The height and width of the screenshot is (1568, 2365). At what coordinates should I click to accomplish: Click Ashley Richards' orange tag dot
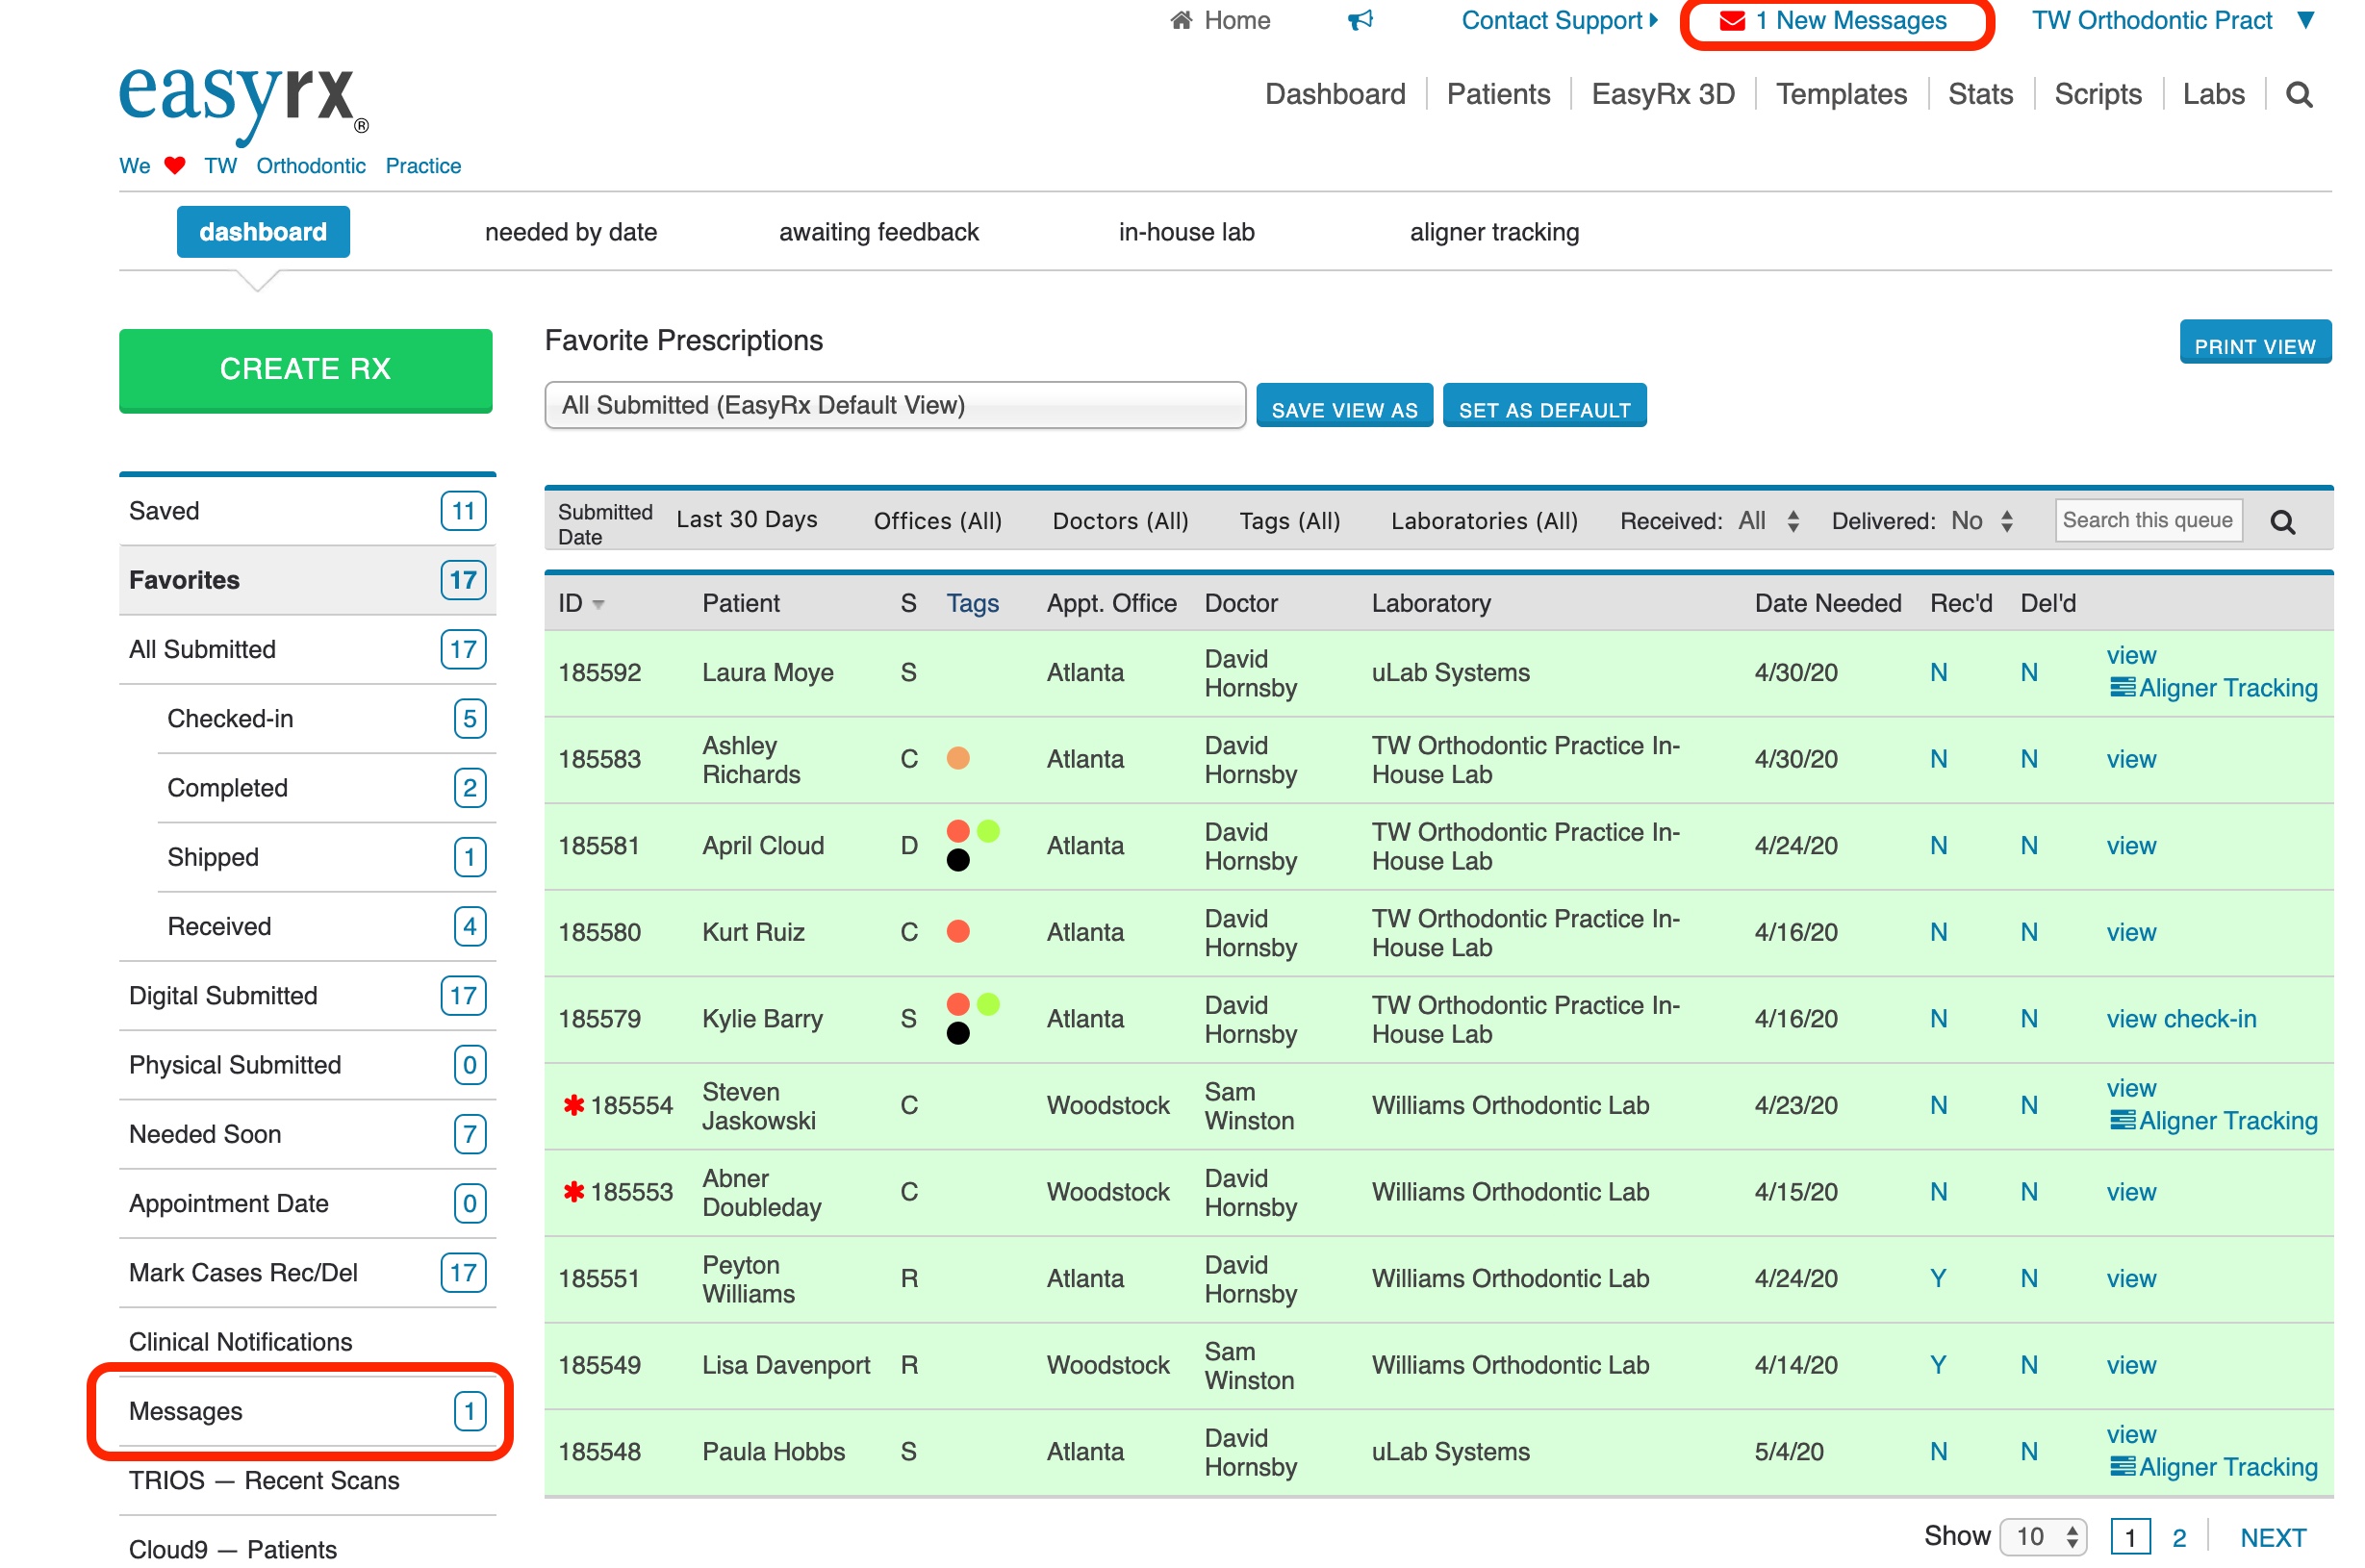pos(958,758)
